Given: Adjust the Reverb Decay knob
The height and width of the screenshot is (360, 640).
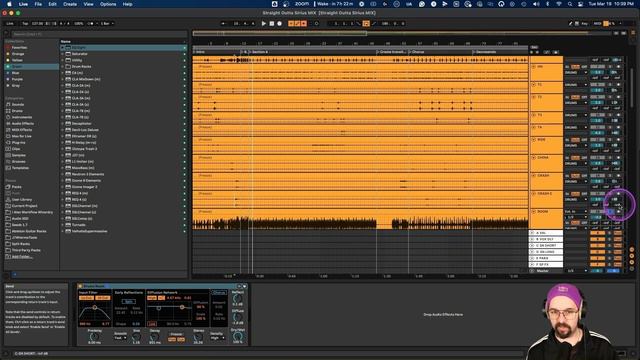Looking at the screenshot, I should pos(154,337).
